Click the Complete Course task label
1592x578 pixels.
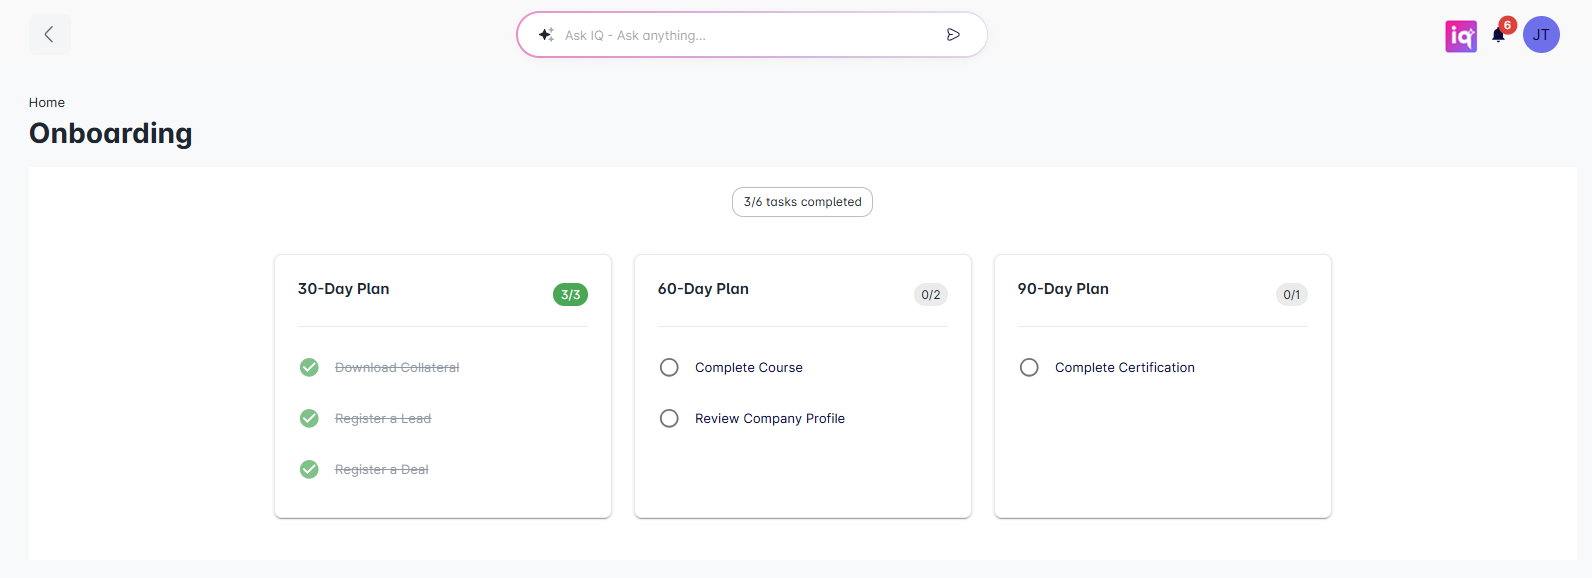pos(748,368)
